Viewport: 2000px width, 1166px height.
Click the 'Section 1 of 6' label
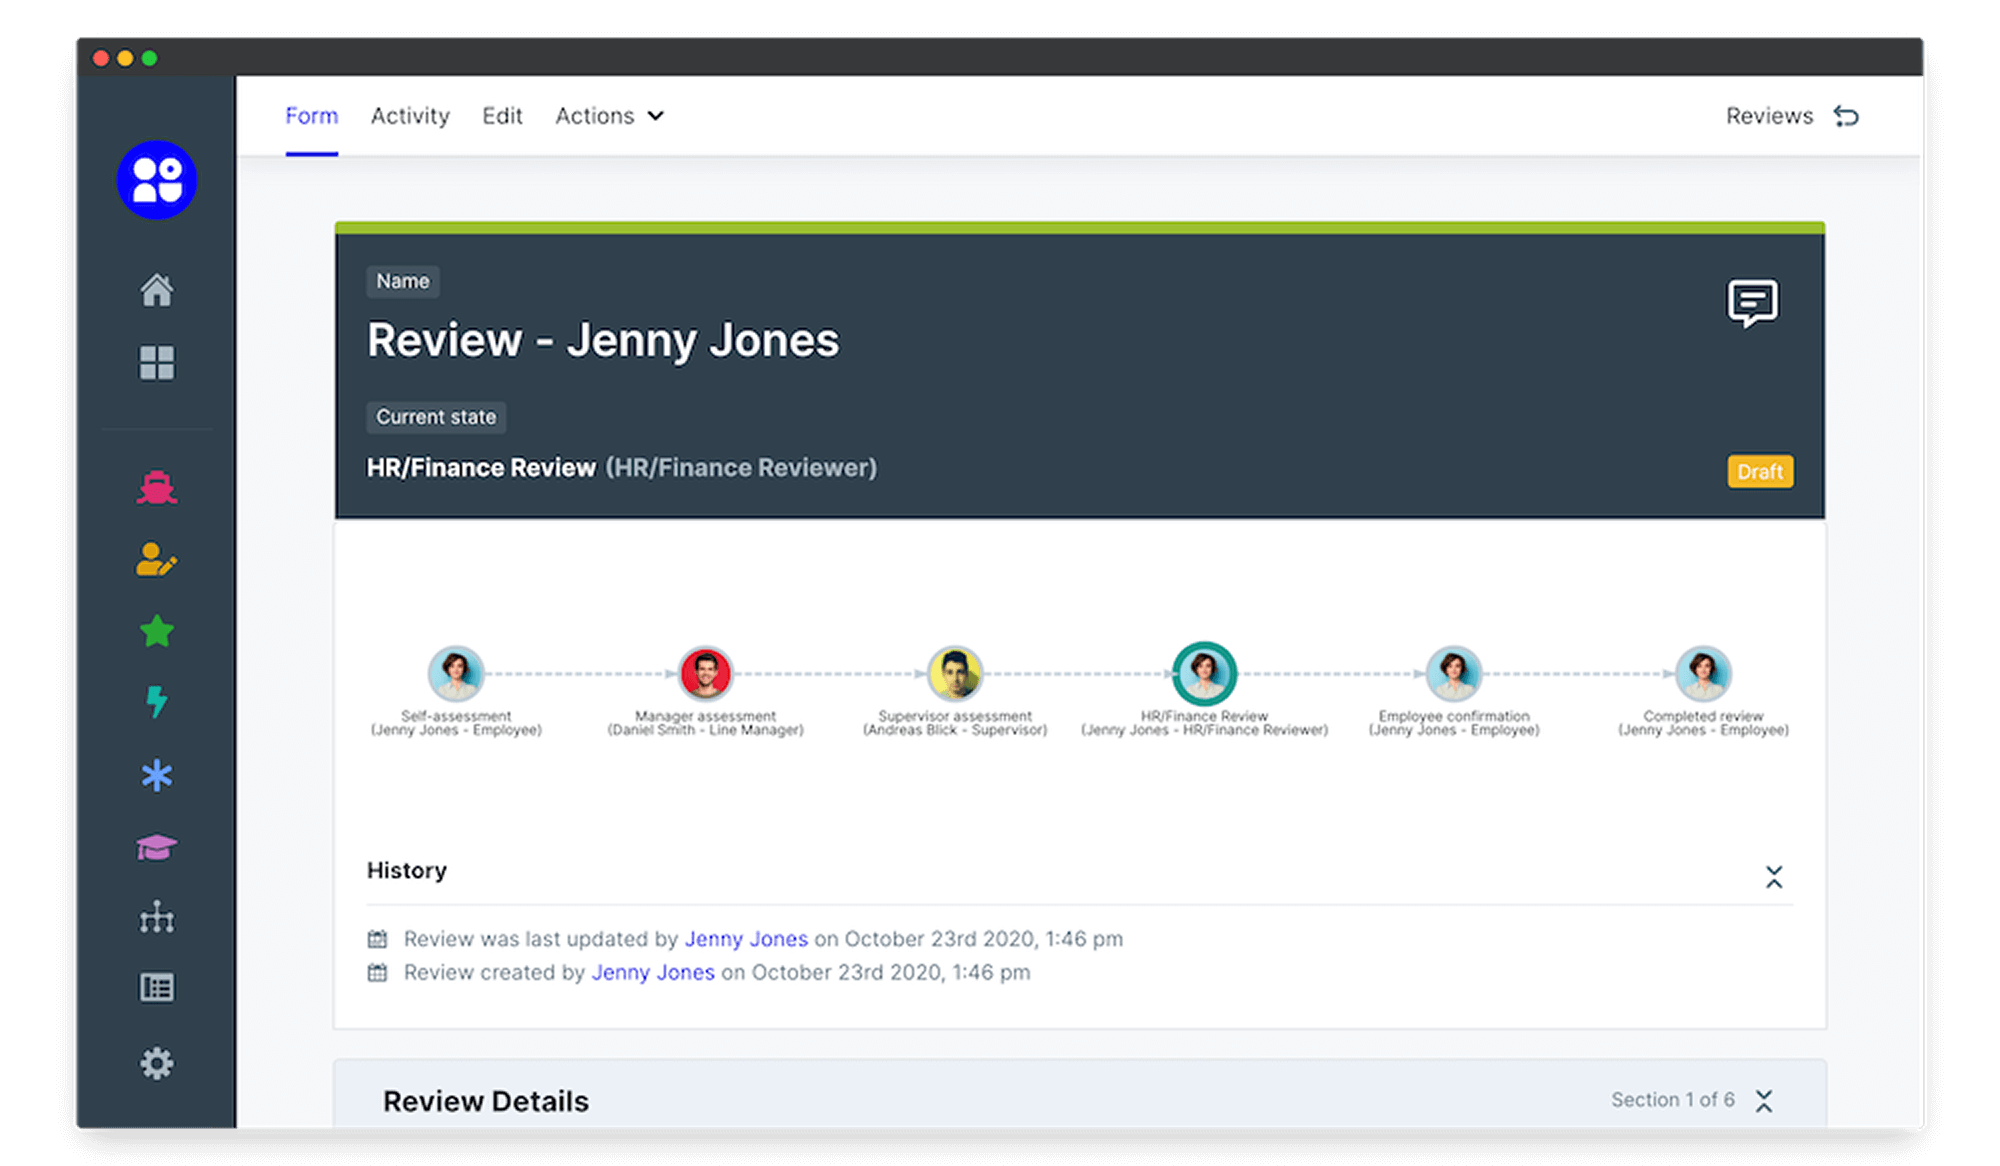[x=1672, y=1100]
